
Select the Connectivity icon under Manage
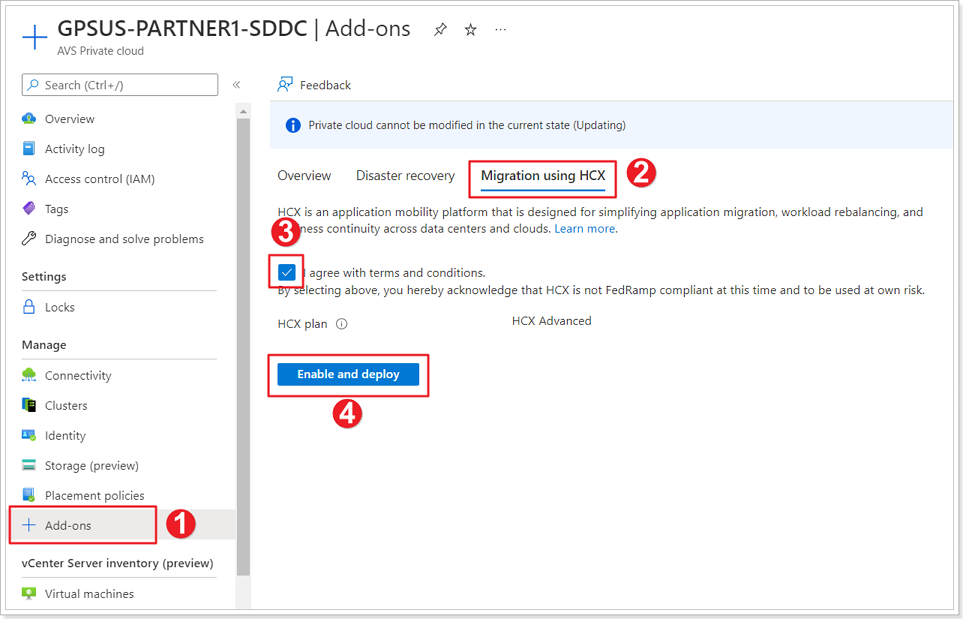click(30, 375)
